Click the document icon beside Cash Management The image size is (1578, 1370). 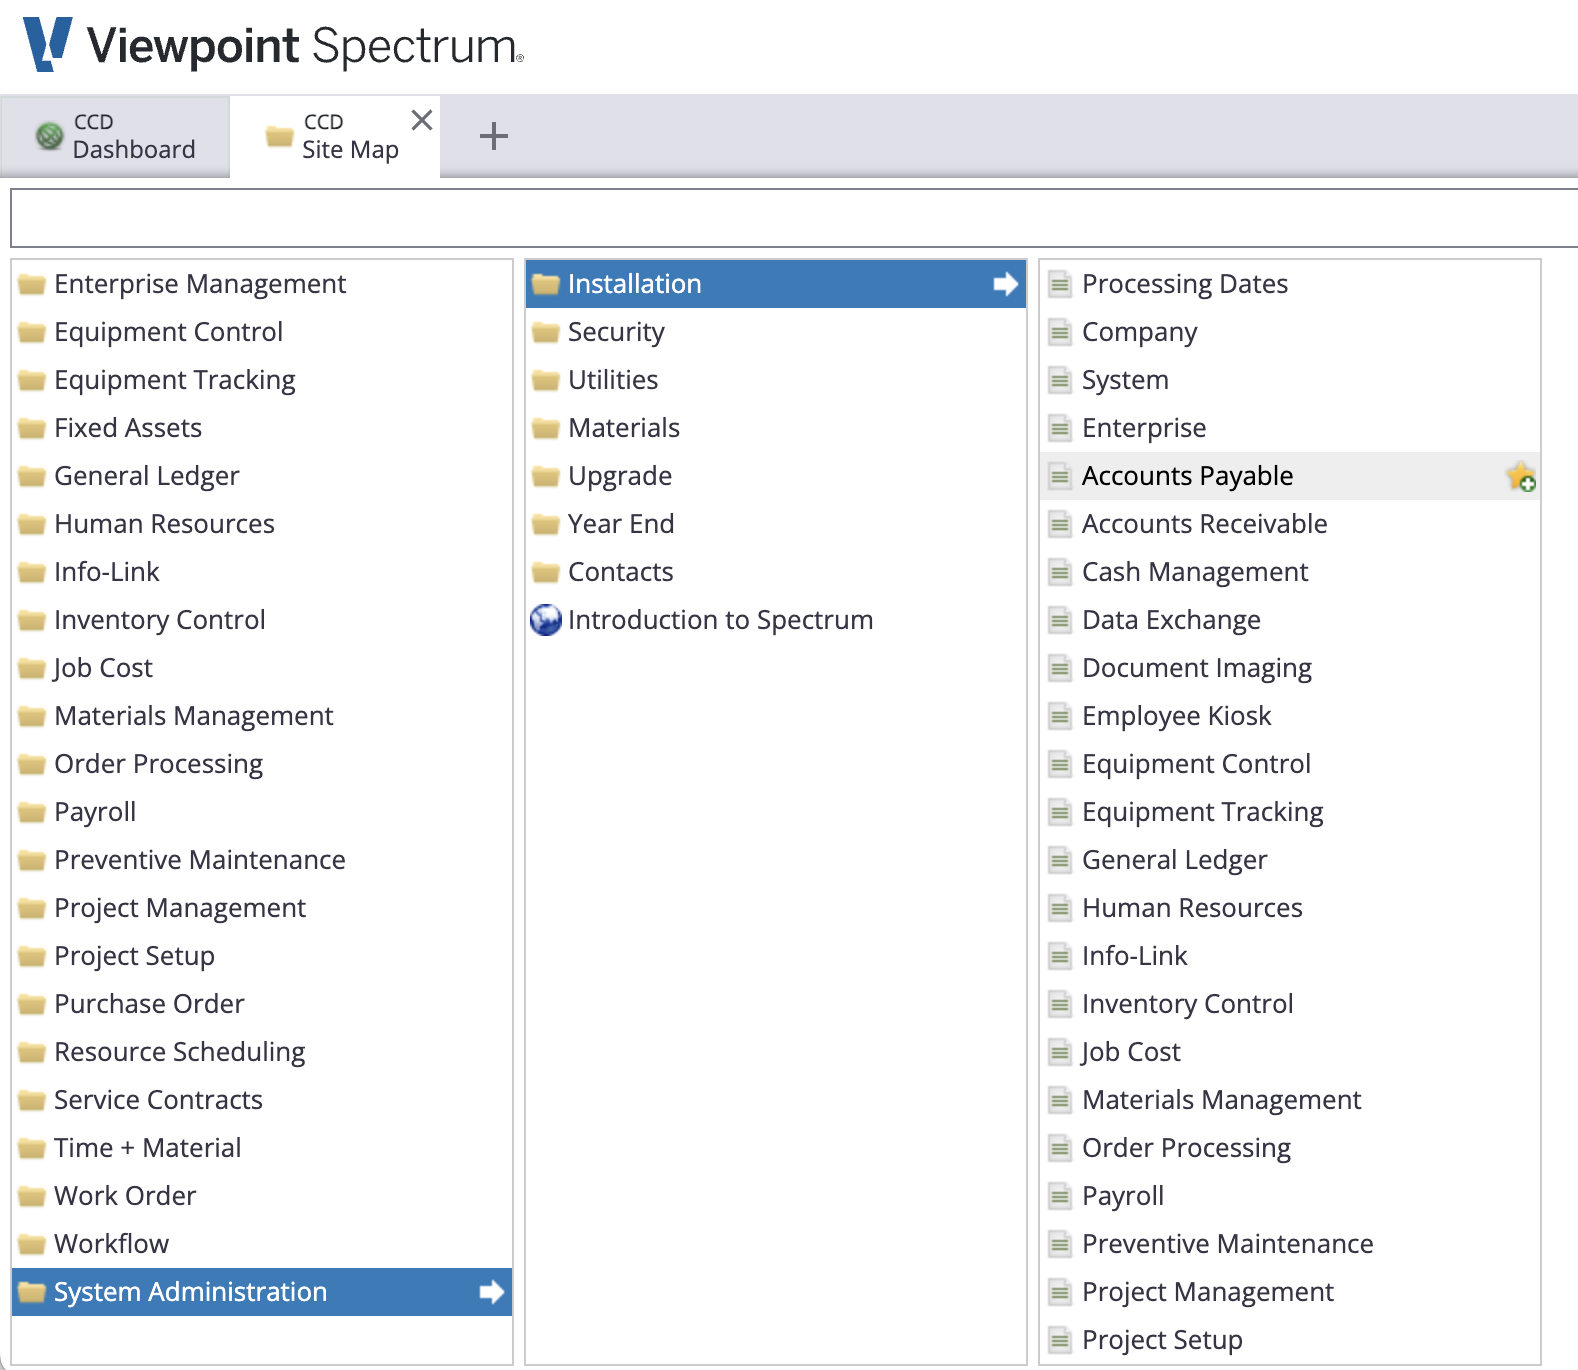pyautogui.click(x=1060, y=572)
